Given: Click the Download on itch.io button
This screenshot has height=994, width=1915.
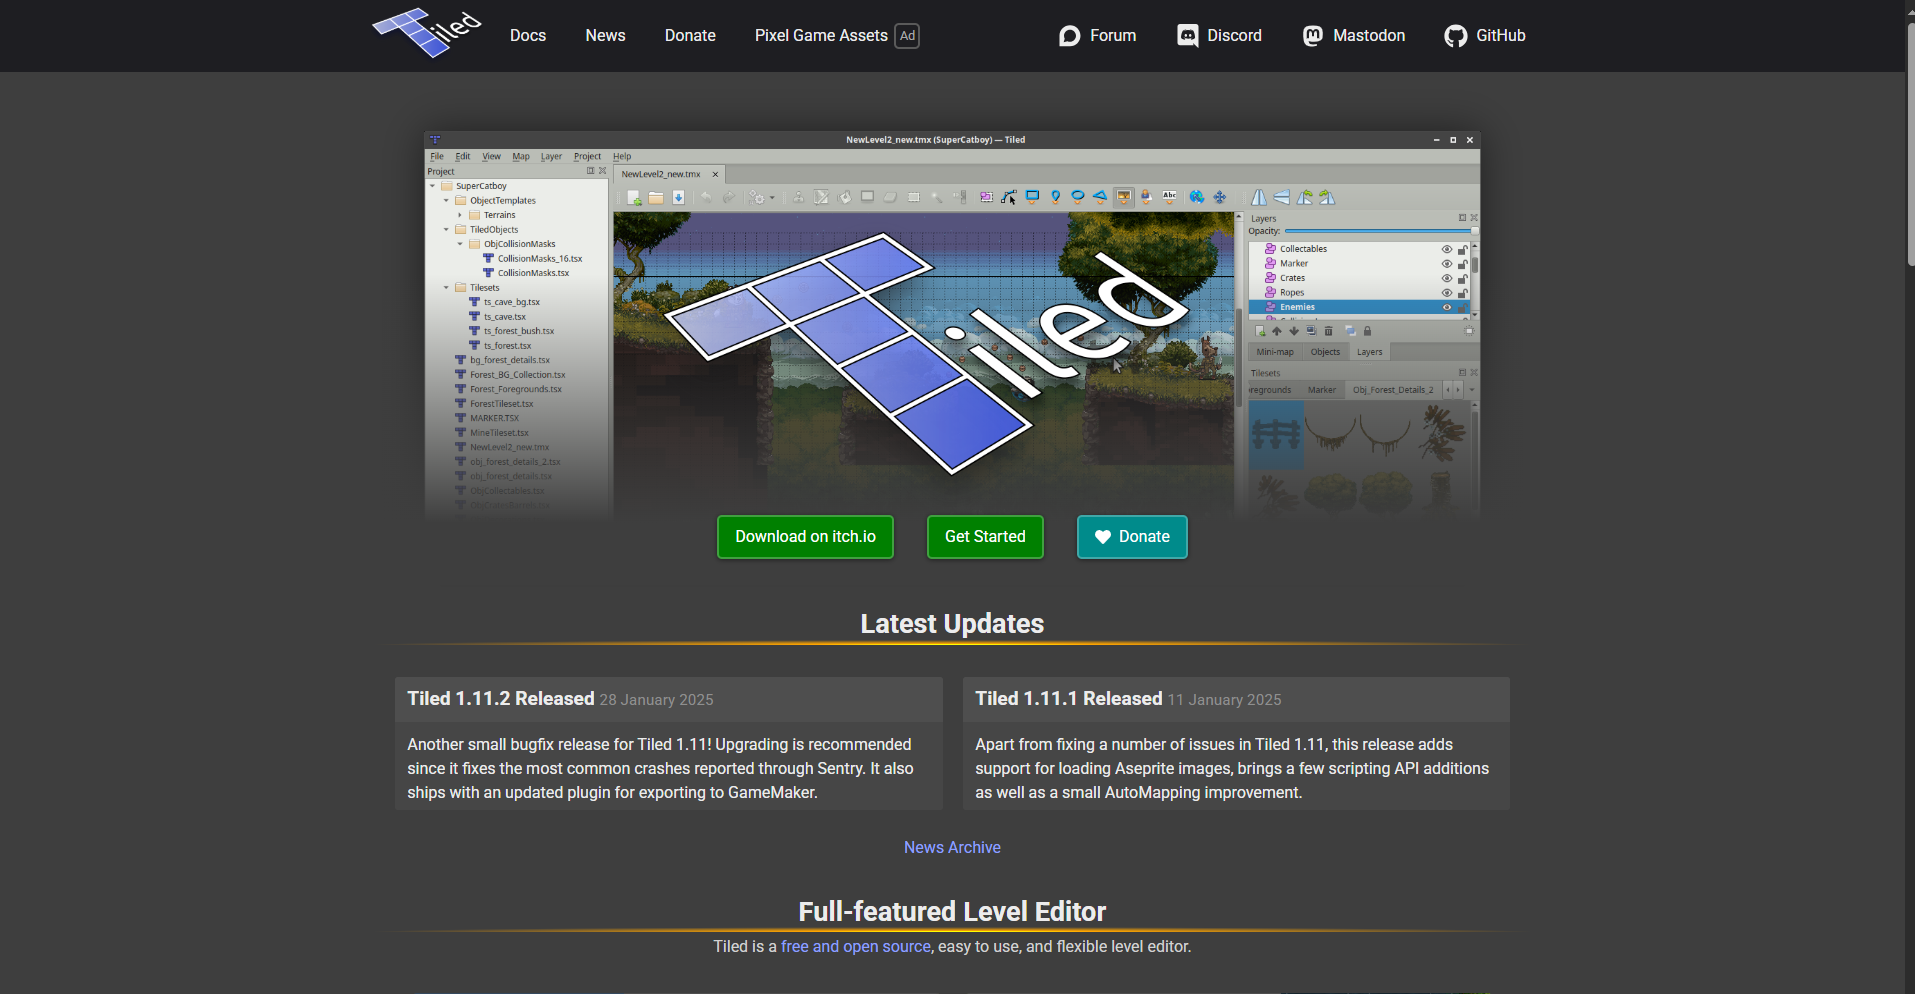Looking at the screenshot, I should [805, 537].
